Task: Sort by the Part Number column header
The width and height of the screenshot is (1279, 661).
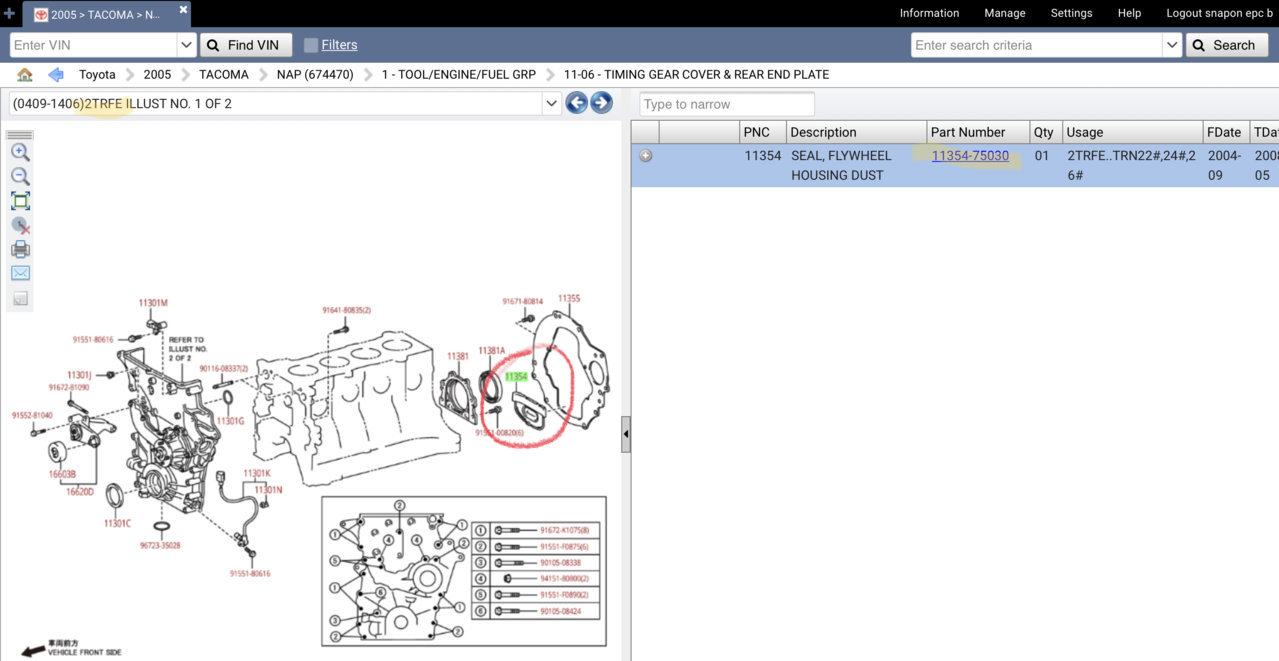Action: [x=978, y=132]
